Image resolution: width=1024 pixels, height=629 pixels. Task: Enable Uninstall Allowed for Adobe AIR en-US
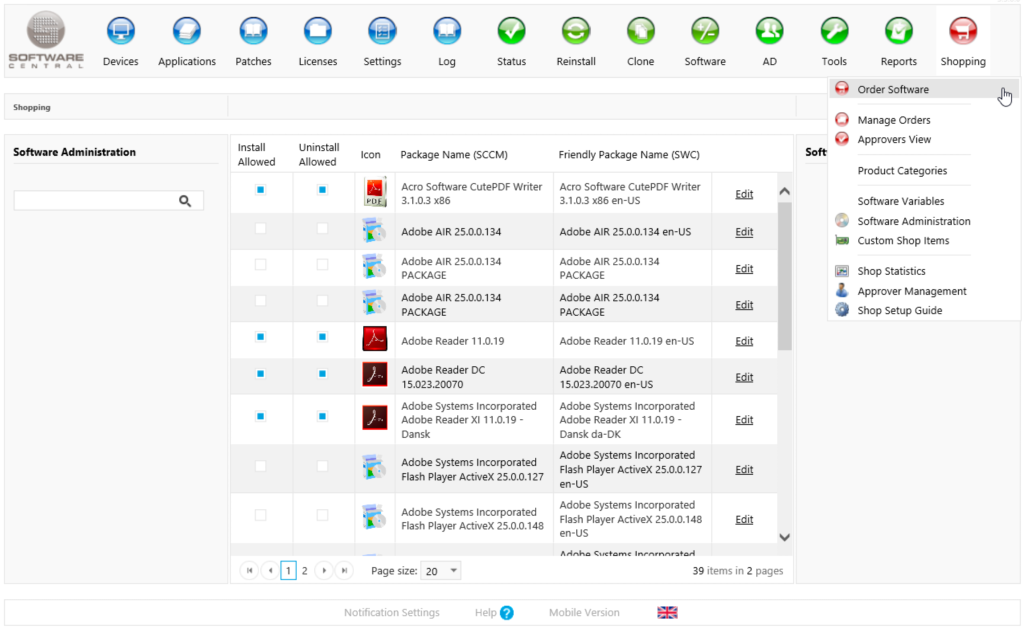(x=322, y=229)
